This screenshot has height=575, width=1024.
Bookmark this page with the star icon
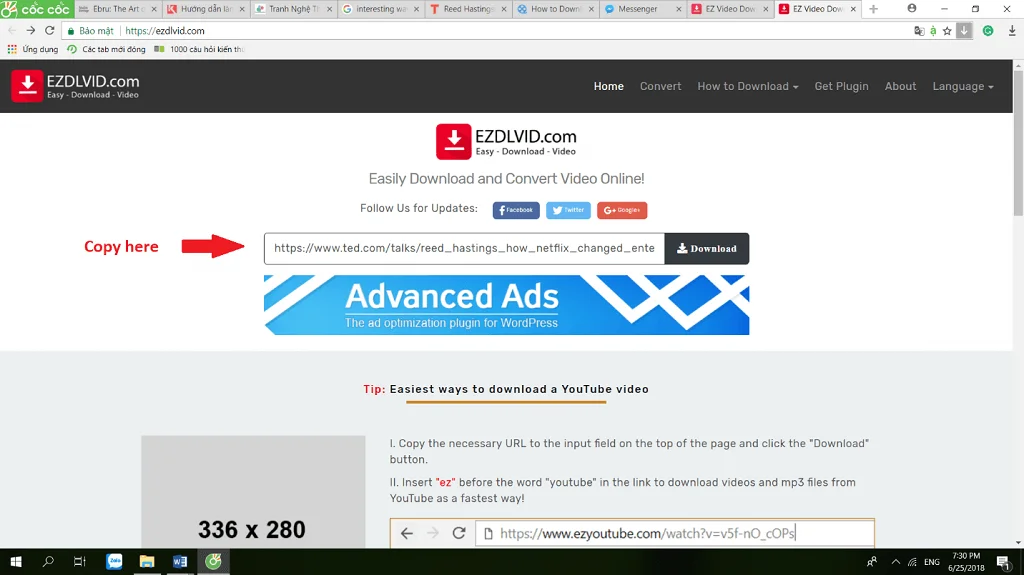coord(947,31)
